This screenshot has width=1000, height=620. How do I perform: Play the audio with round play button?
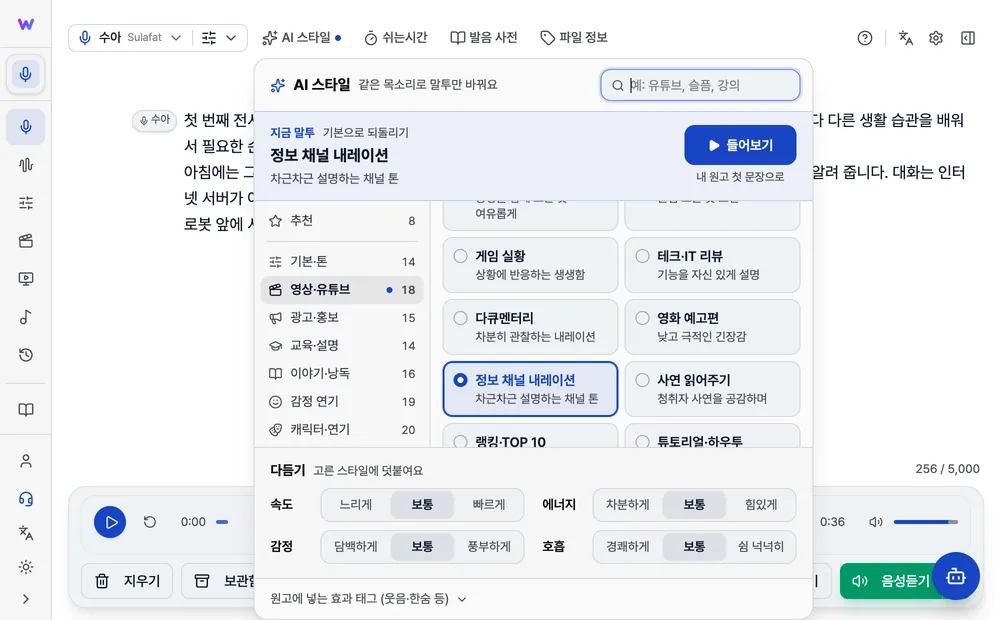110,522
